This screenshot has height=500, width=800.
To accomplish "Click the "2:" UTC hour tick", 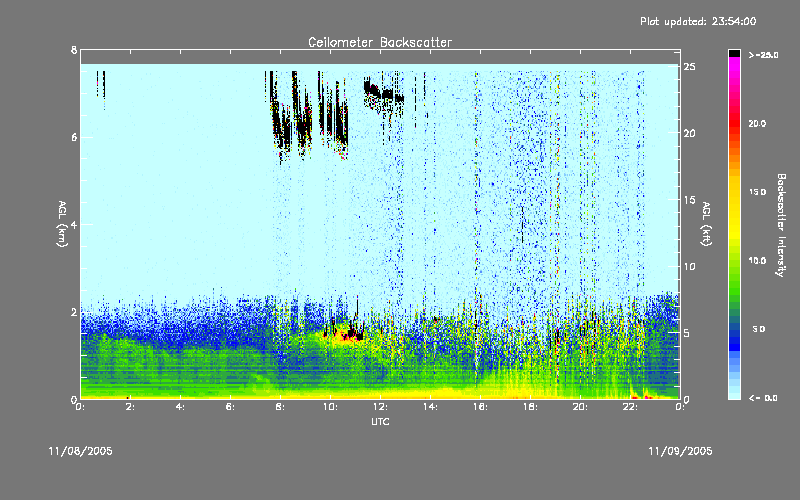I will pyautogui.click(x=130, y=407).
